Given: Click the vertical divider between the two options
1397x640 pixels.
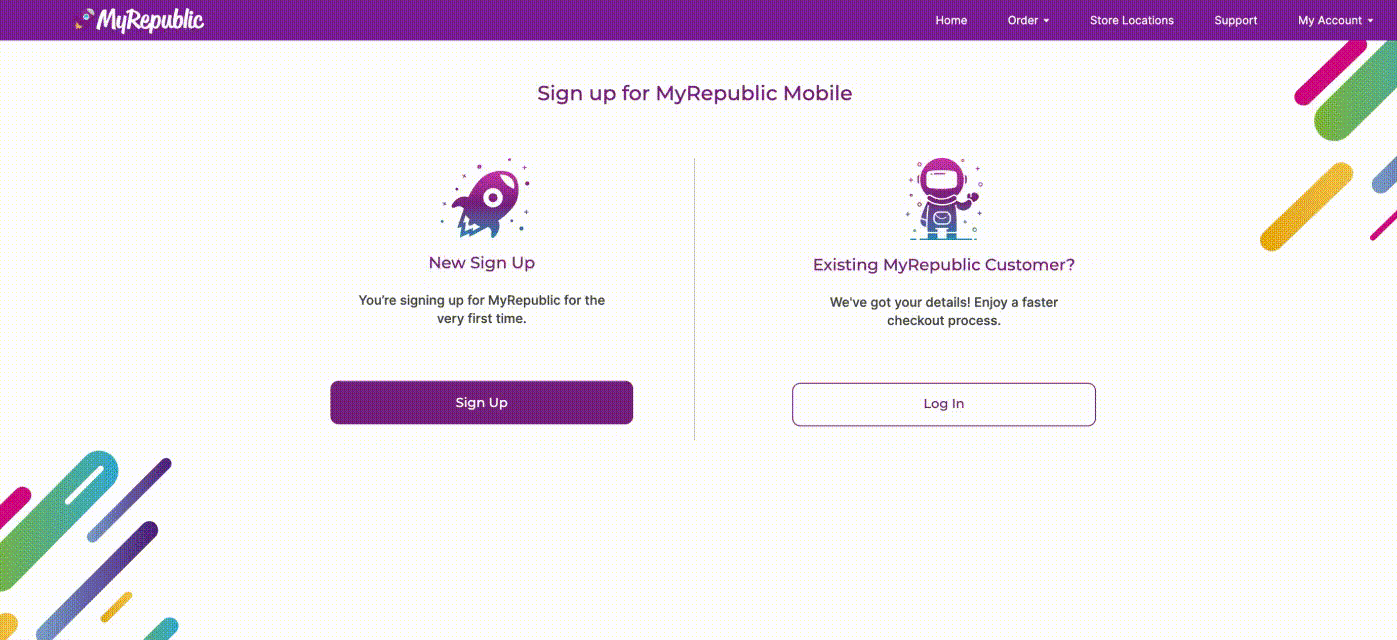Looking at the screenshot, I should coord(694,298).
